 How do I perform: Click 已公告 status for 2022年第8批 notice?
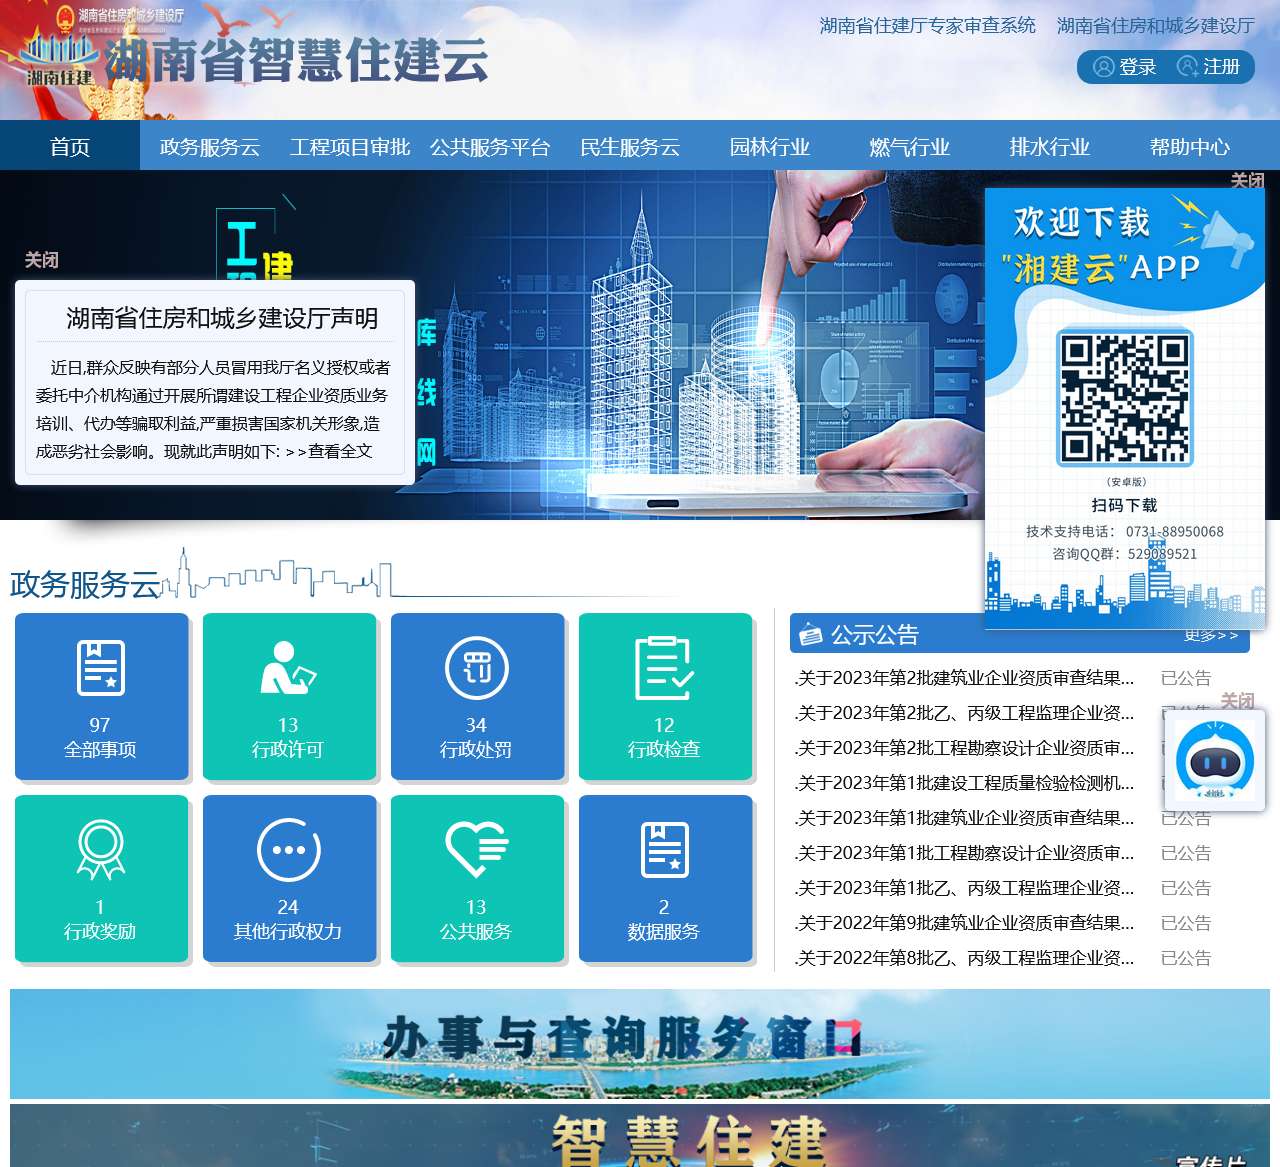point(1186,958)
